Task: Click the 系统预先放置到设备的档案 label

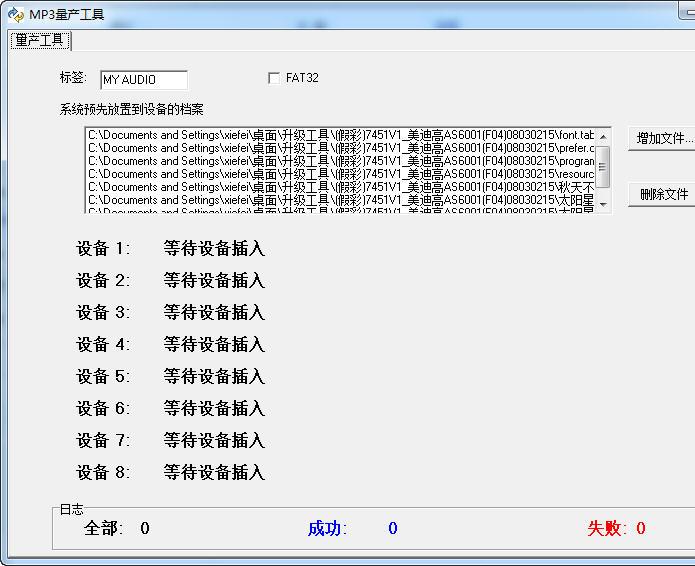Action: click(132, 109)
